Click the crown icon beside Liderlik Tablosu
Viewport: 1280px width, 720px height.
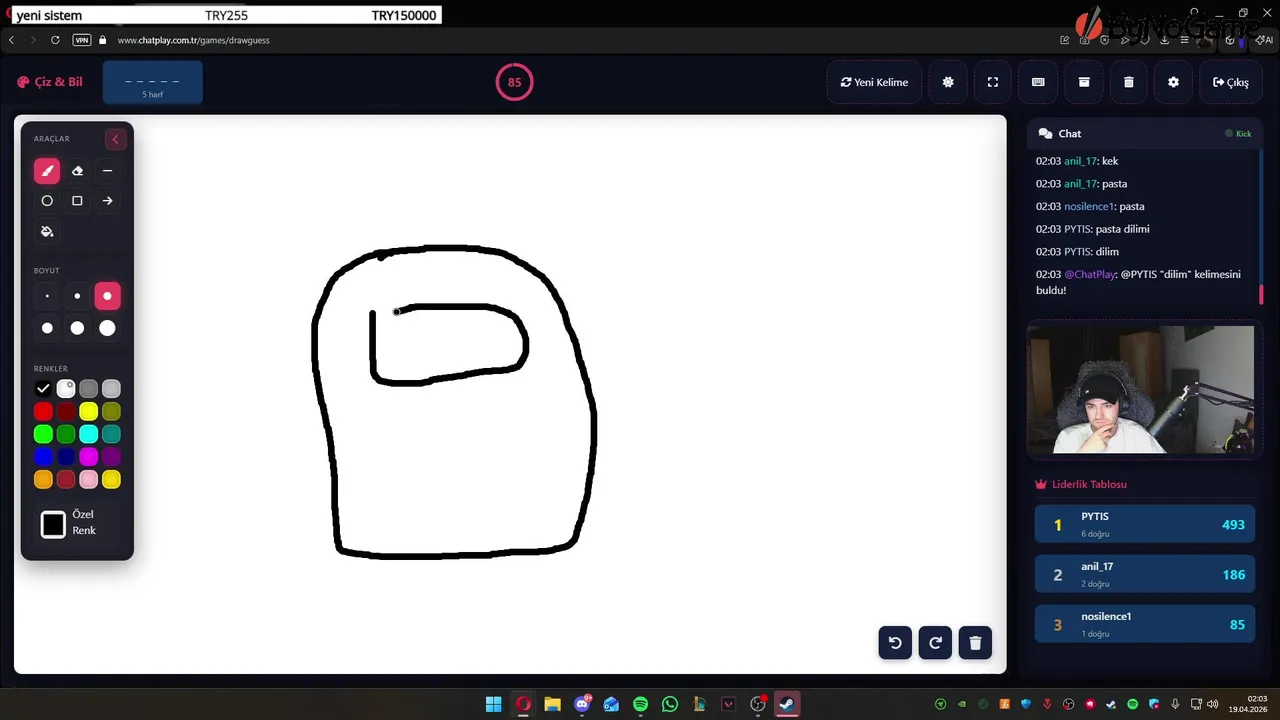point(1041,484)
